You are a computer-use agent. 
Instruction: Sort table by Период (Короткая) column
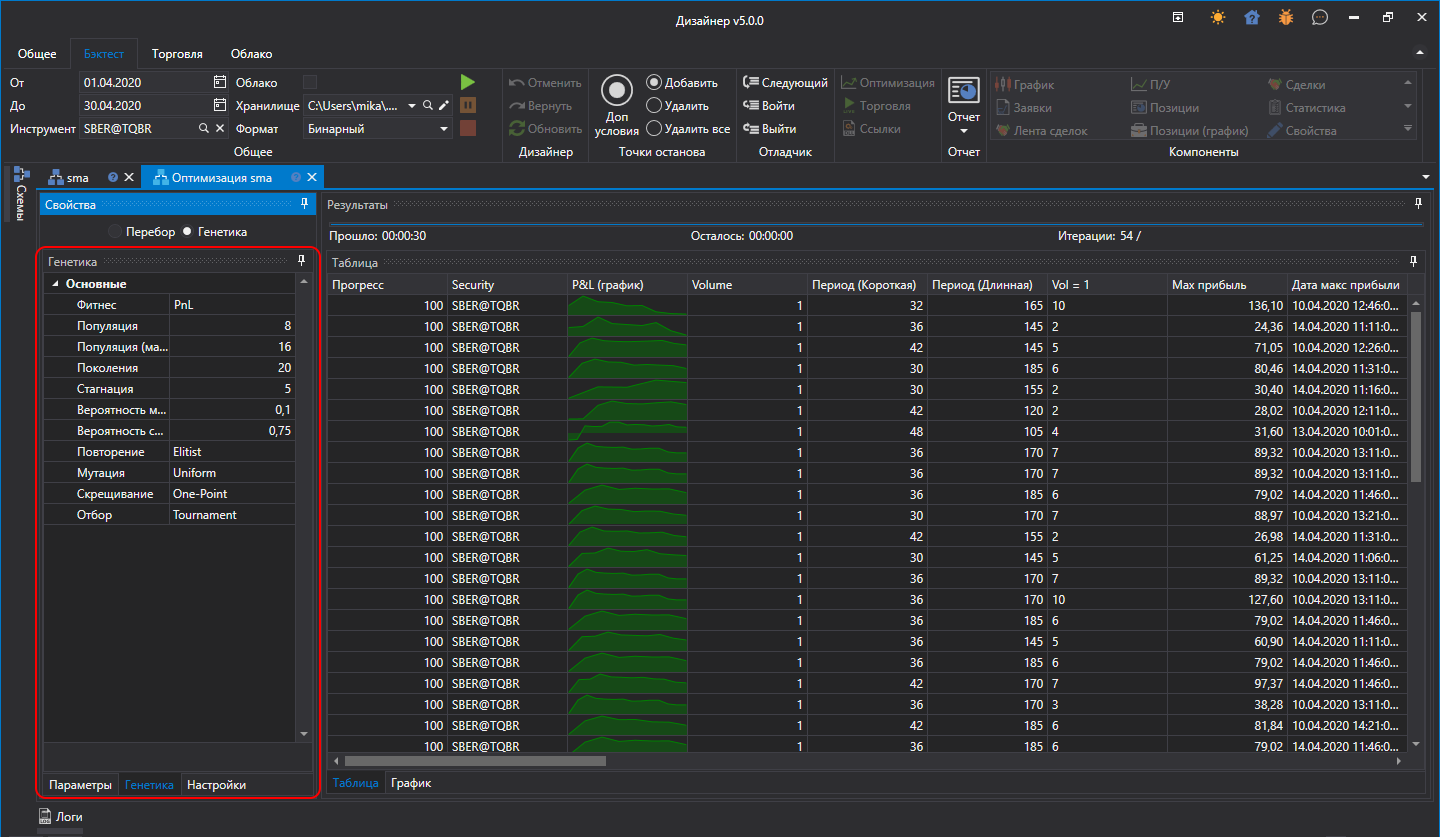click(867, 285)
